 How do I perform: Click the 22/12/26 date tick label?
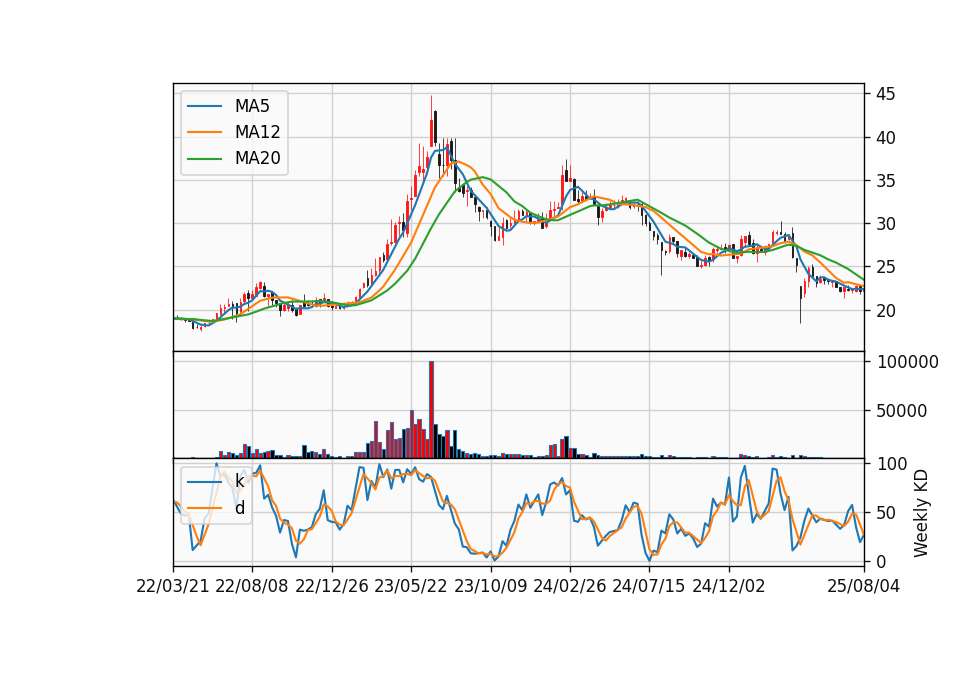tap(332, 586)
